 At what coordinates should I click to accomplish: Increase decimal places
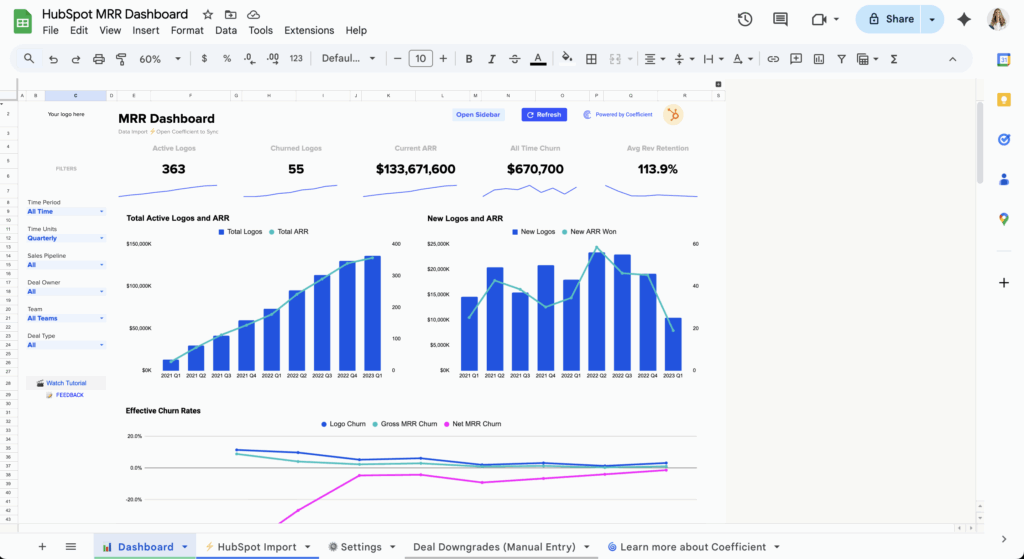(x=273, y=59)
